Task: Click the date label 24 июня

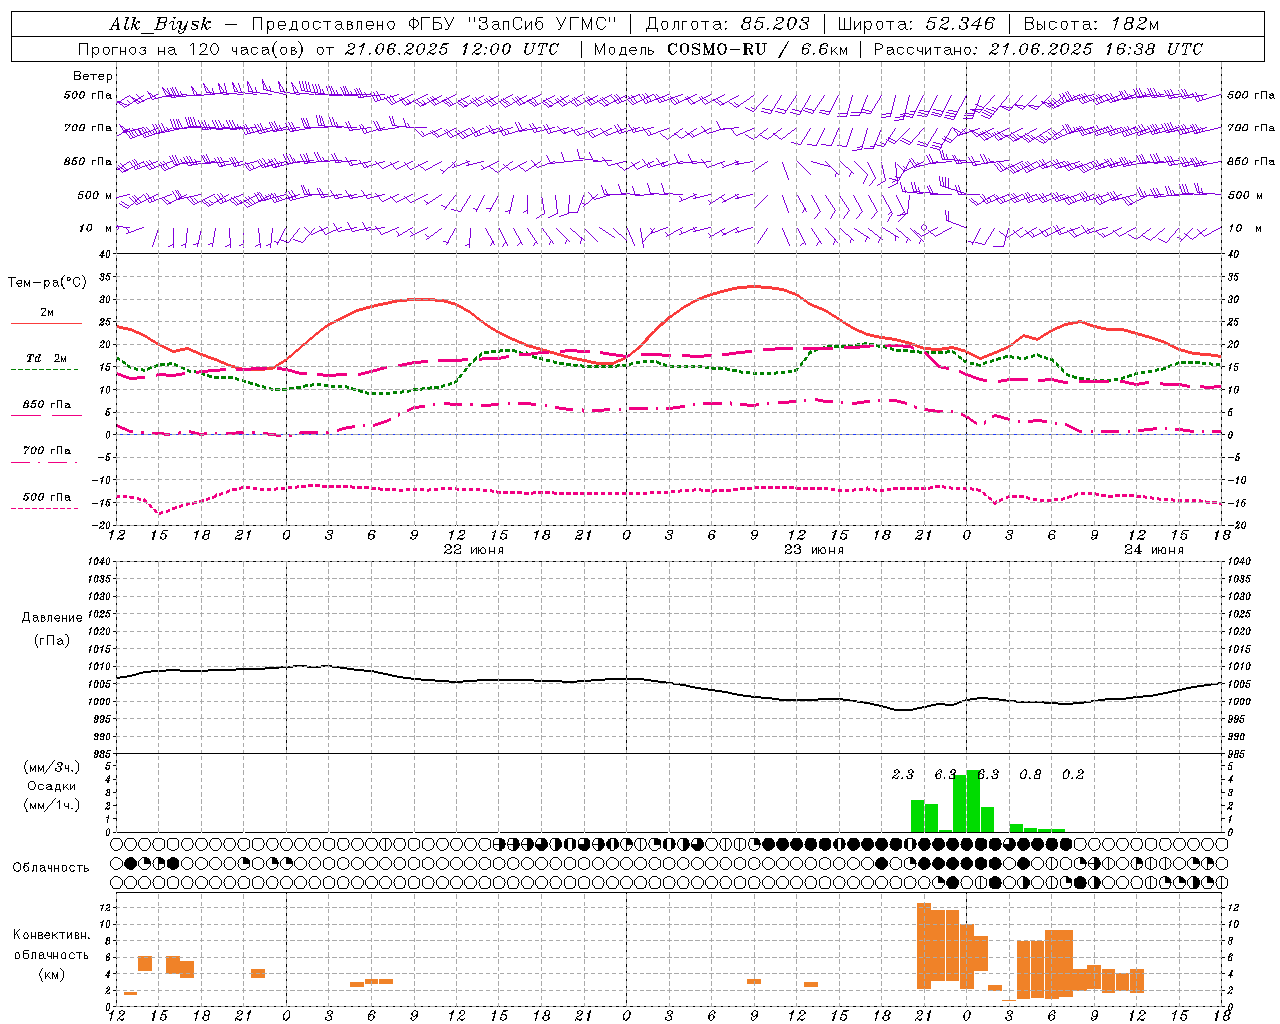Action: (1153, 550)
